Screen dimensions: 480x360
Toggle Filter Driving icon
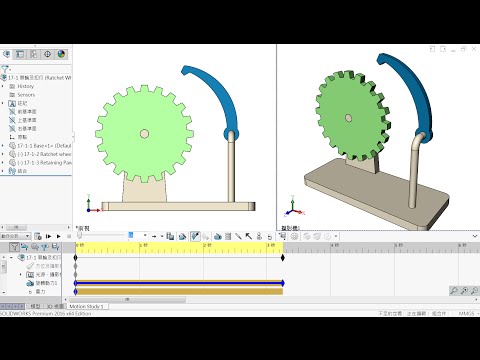coord(35,247)
